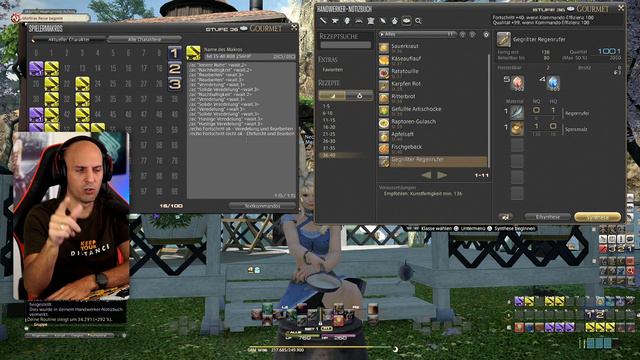Click into the macro text editing area
Image resolution: width=640 pixels, height=360 pixels.
241,130
